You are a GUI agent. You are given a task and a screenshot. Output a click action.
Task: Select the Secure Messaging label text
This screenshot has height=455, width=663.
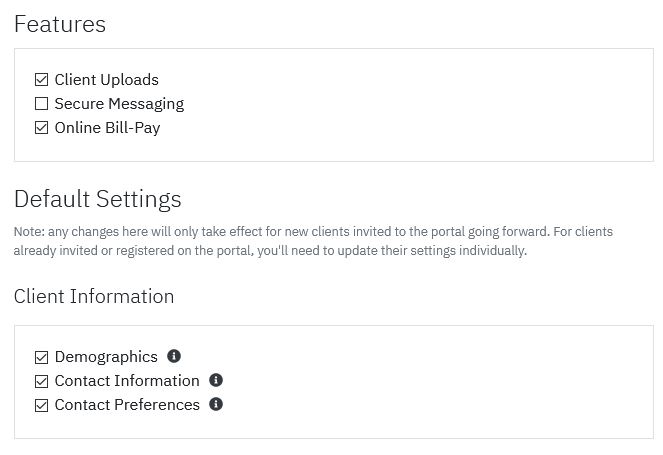(119, 104)
